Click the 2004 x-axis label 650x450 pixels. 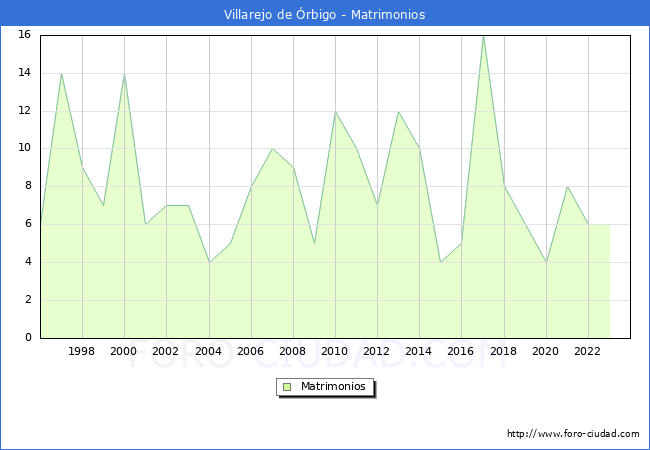tap(209, 352)
